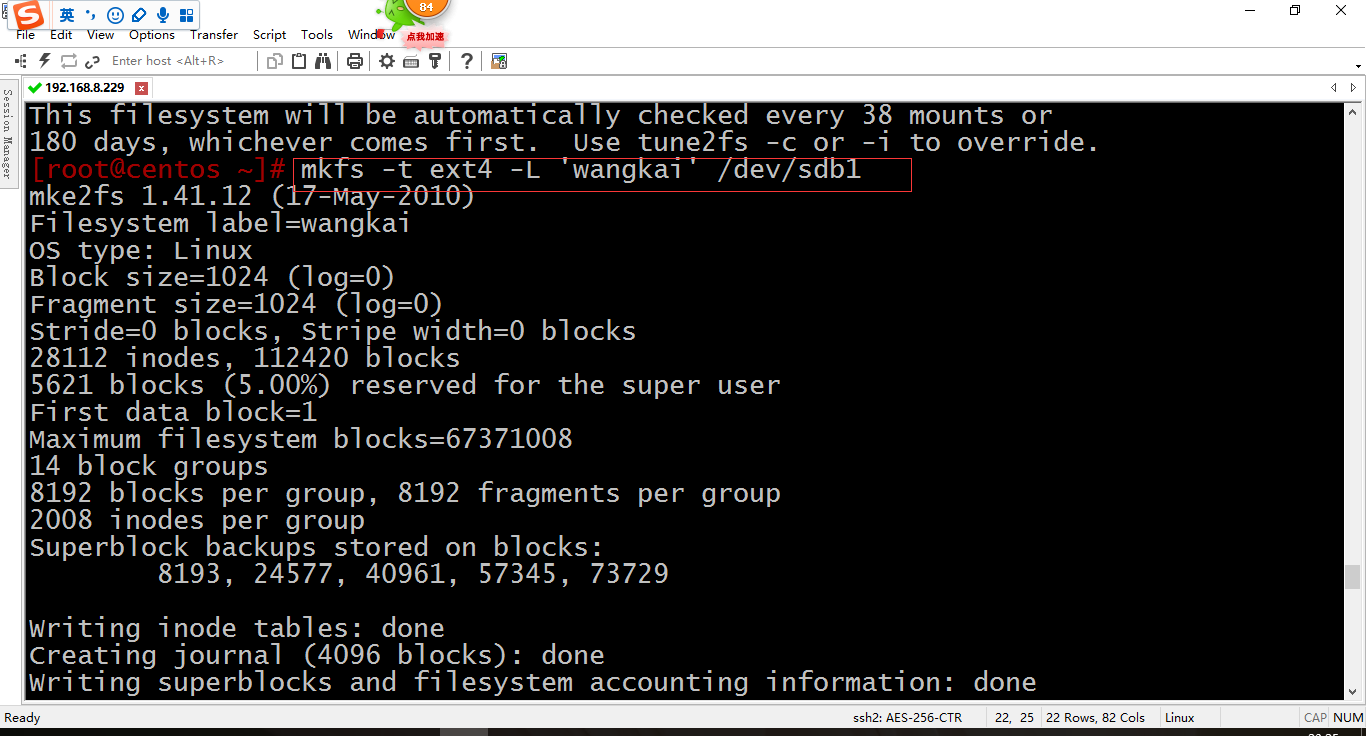1366x736 pixels.
Task: Close the 192.168.8.229 tab with red X
Action: click(x=142, y=88)
